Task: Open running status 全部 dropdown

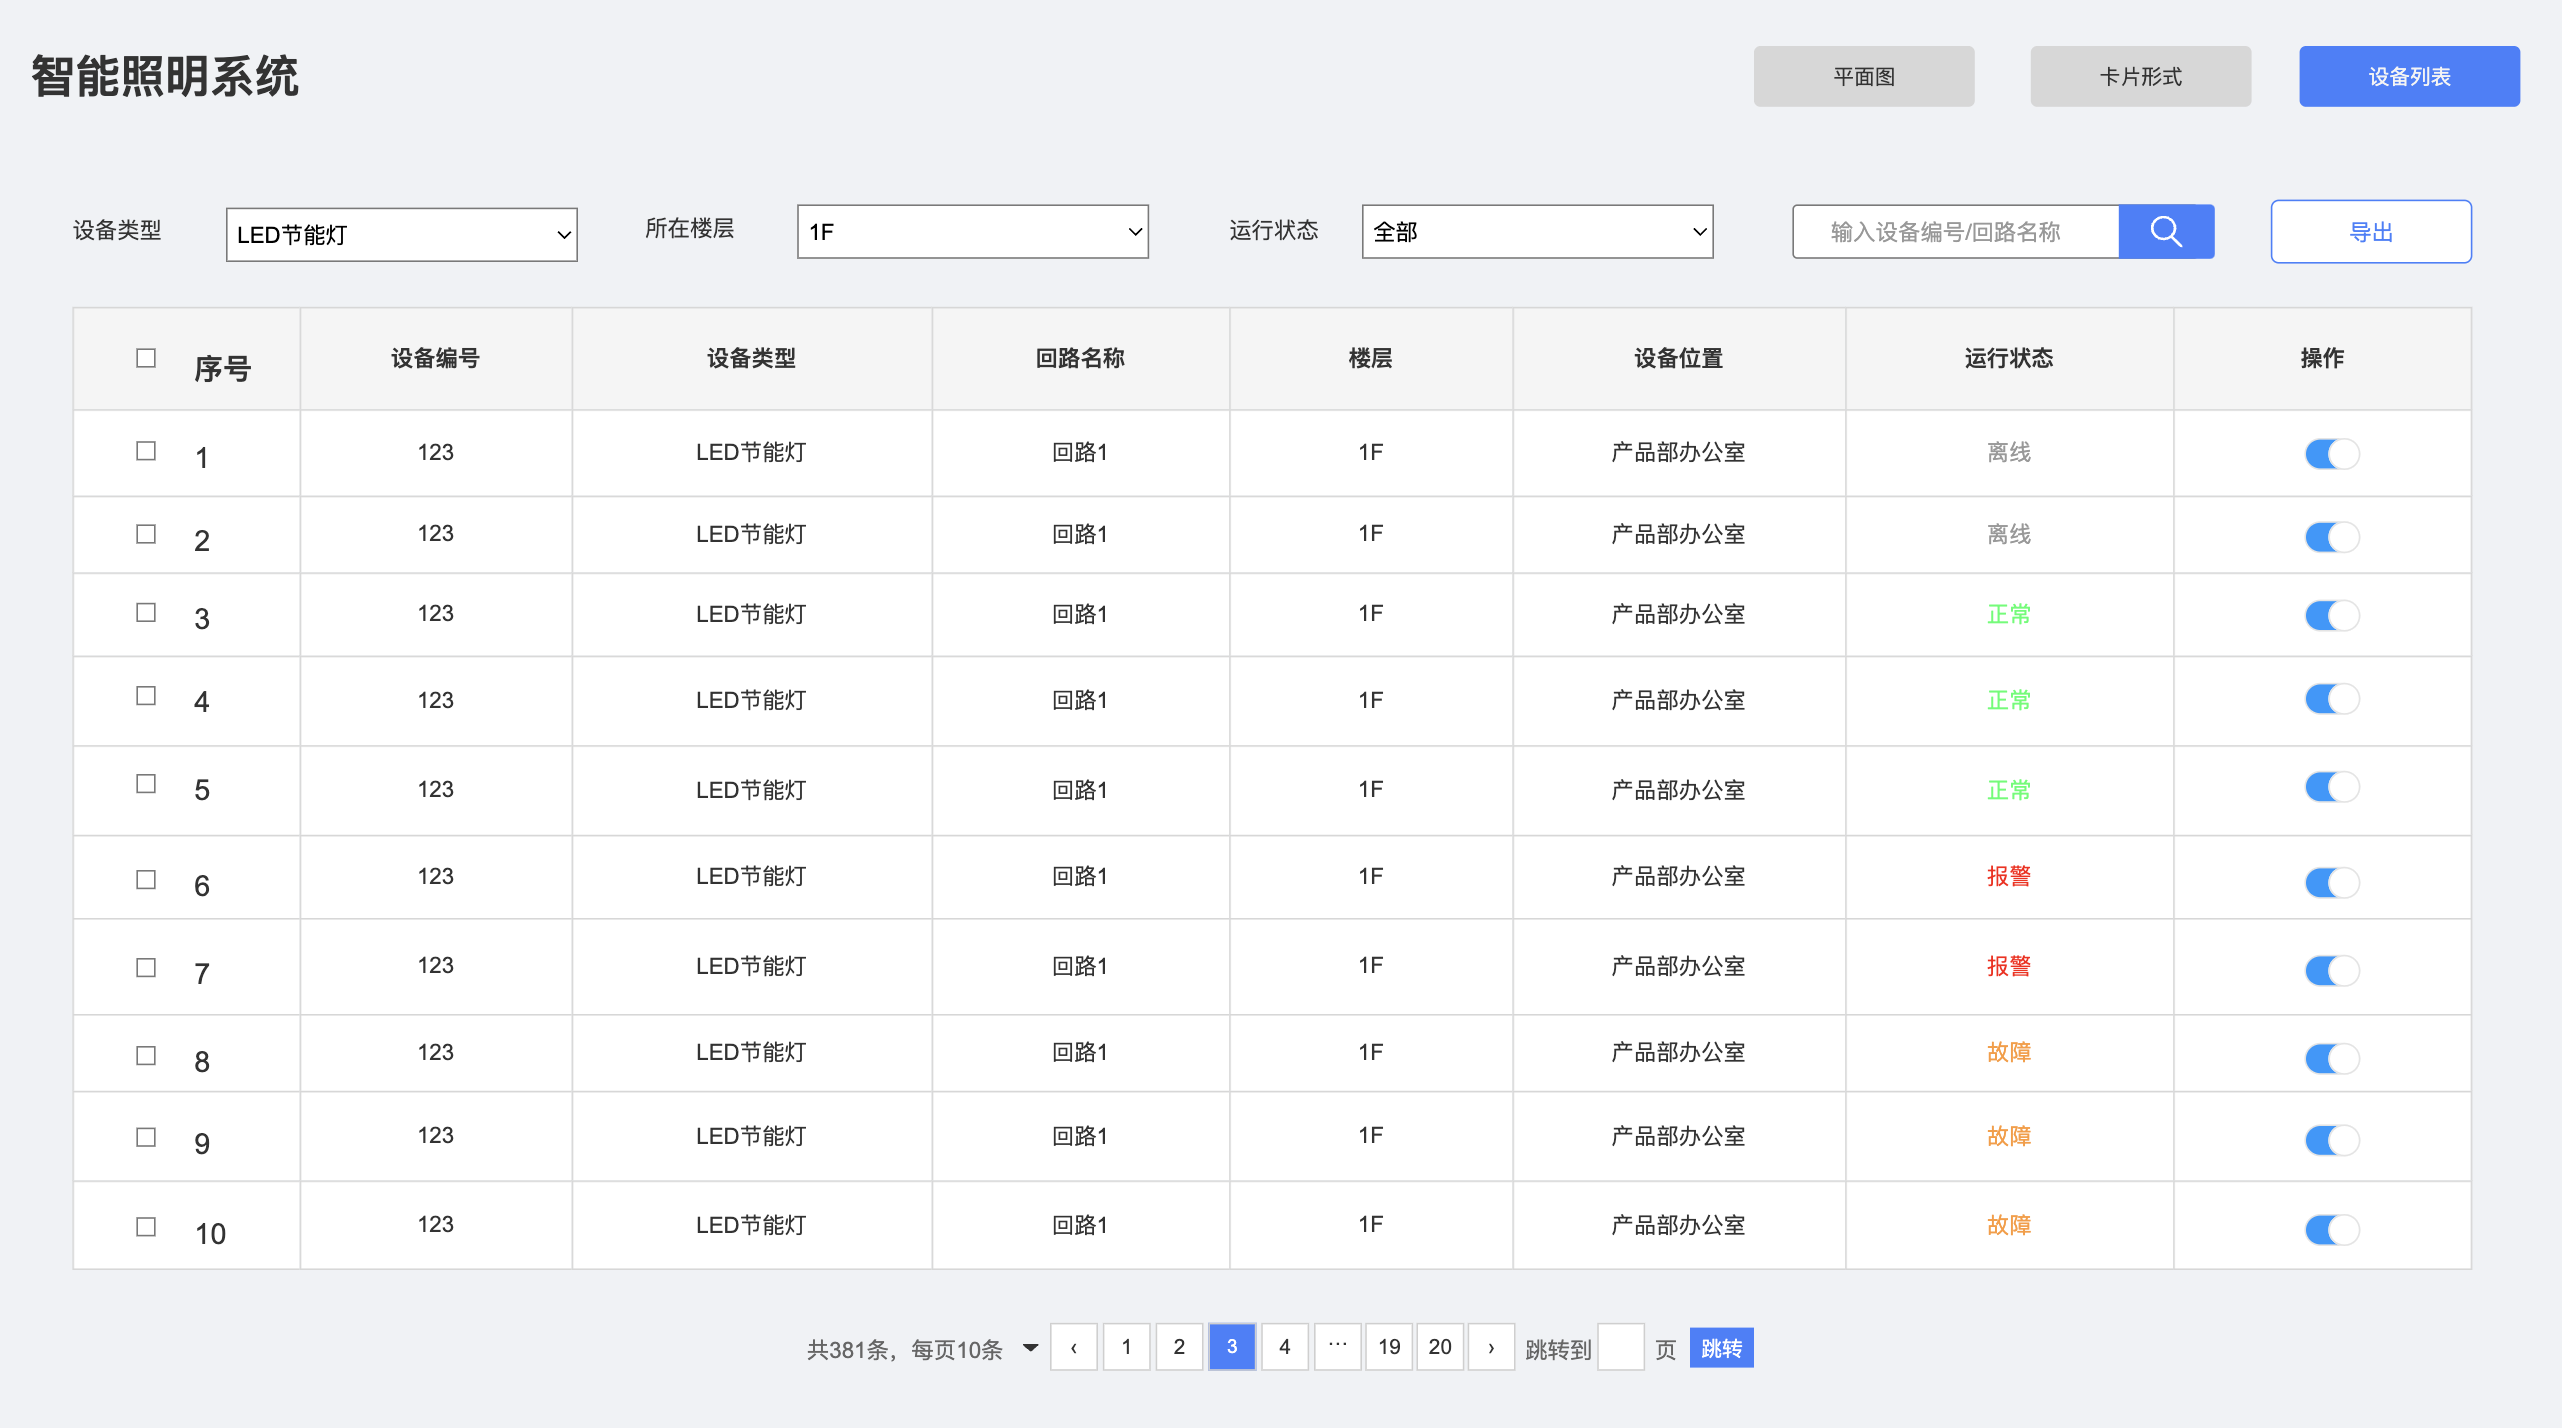Action: [1536, 232]
